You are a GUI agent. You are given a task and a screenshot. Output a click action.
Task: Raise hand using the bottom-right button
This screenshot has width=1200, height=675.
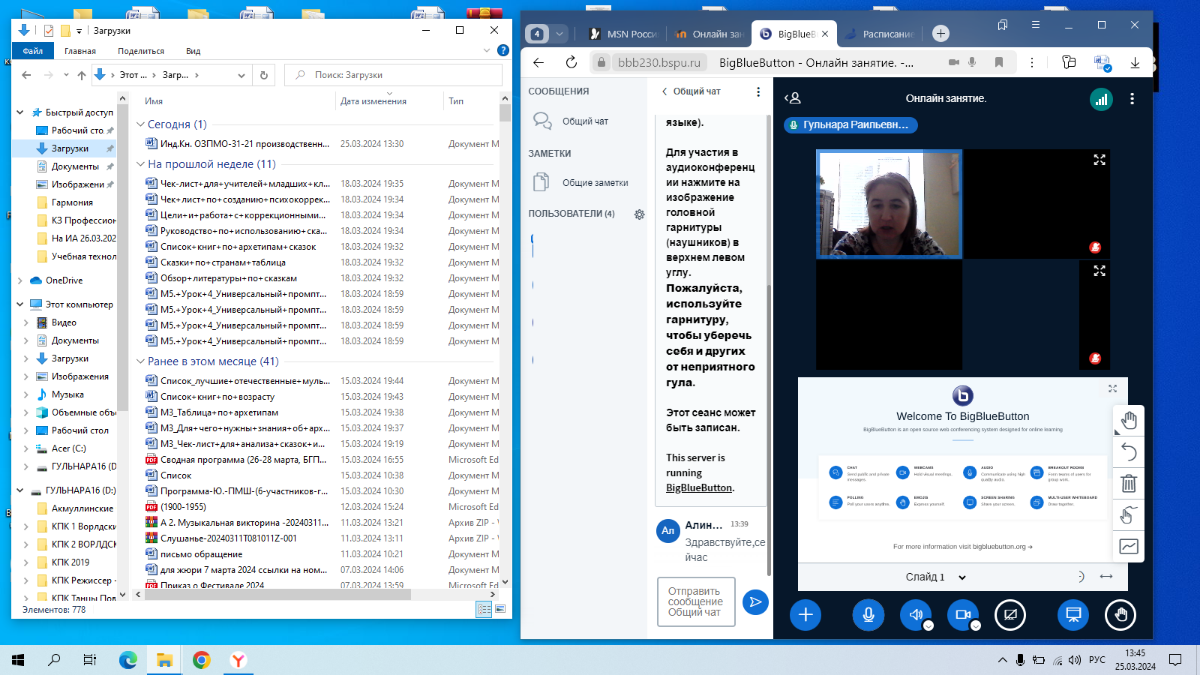(1121, 615)
